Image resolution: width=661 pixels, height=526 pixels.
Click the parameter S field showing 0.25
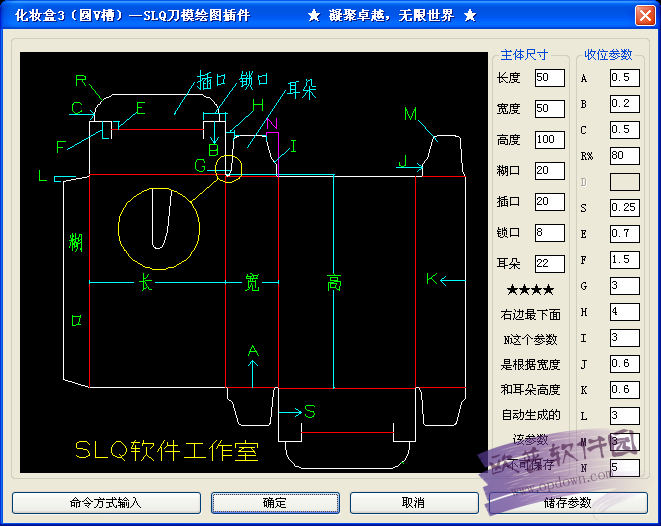pos(625,208)
